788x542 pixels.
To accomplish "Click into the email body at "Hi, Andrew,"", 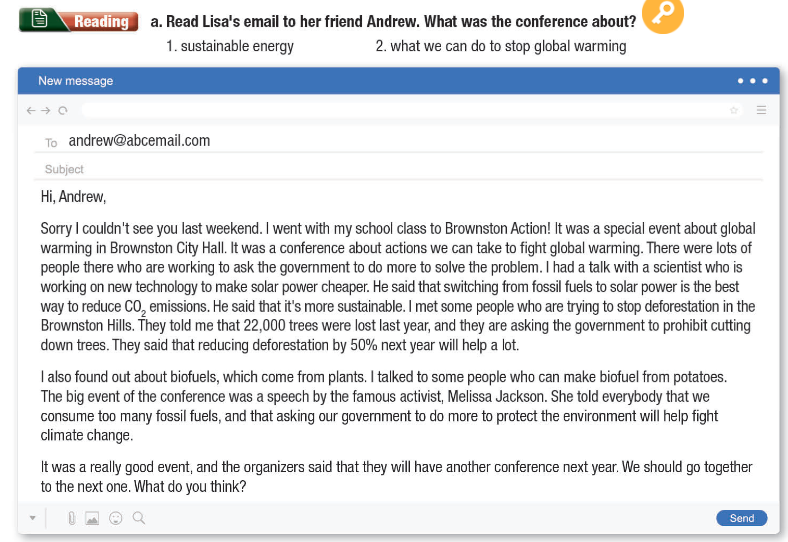I will tap(73, 196).
